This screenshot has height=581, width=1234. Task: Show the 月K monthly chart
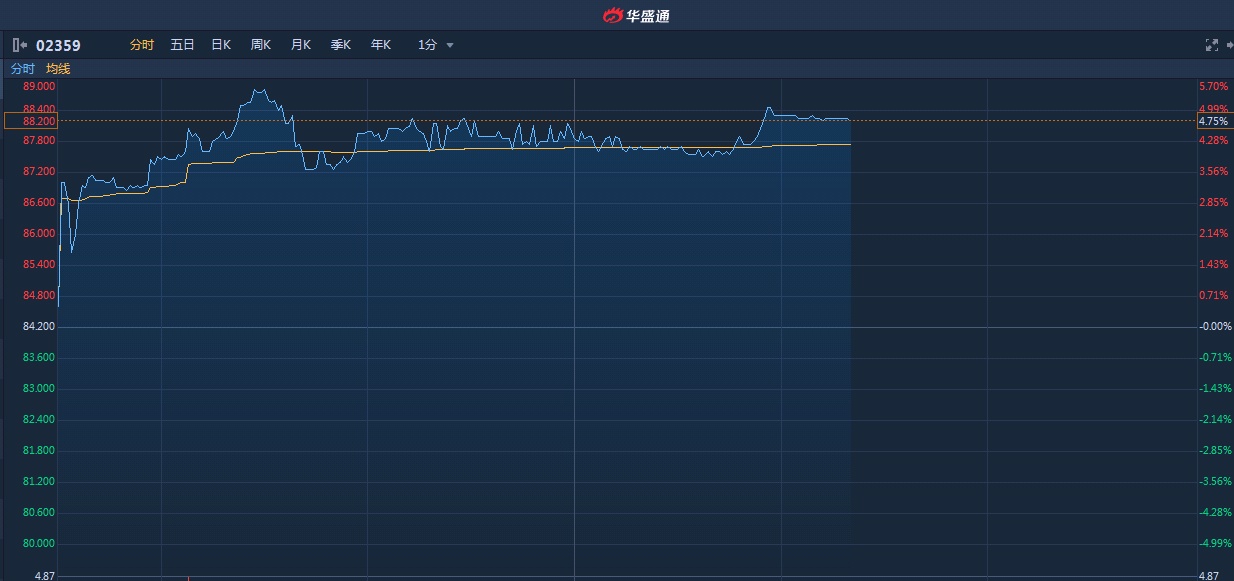click(301, 45)
